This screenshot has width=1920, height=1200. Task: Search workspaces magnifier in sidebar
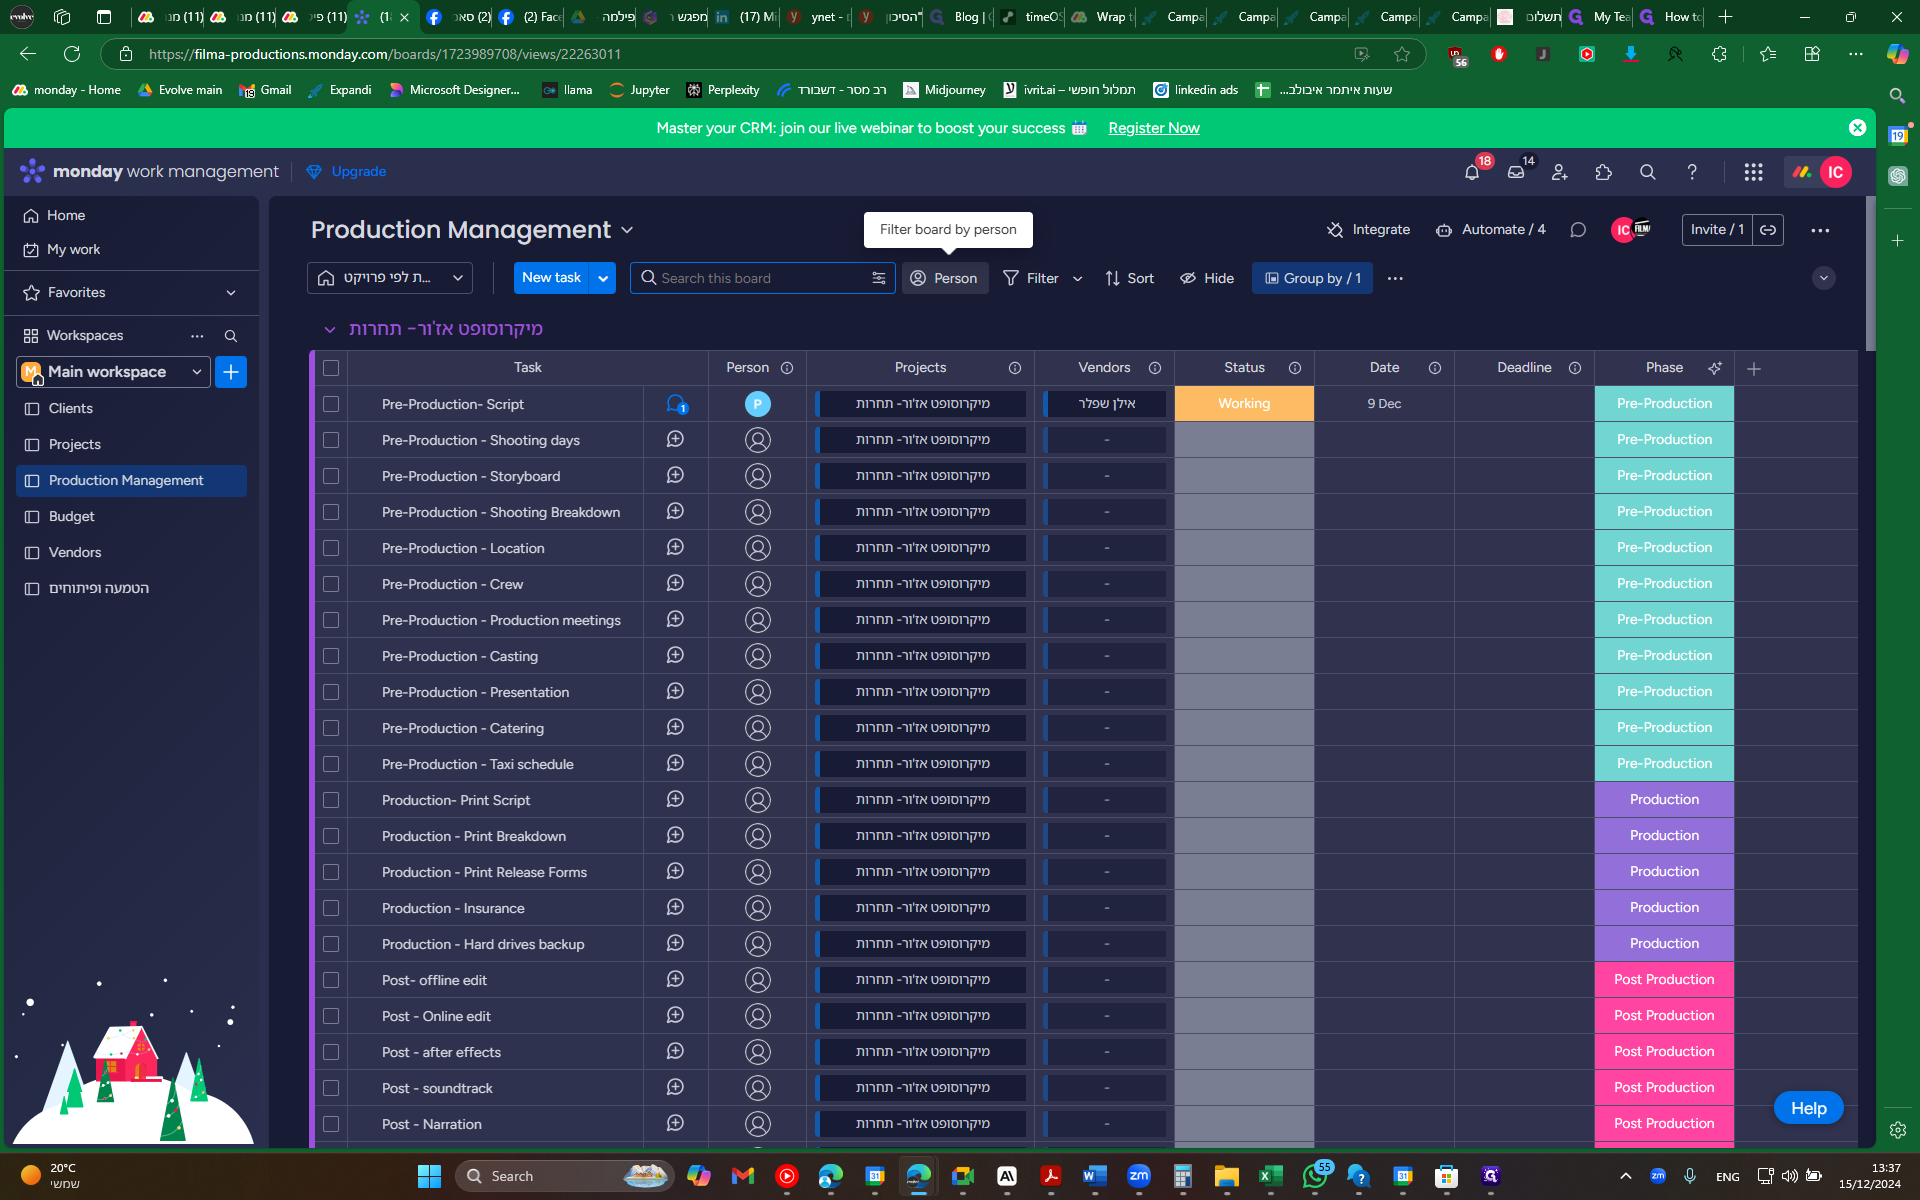point(231,336)
